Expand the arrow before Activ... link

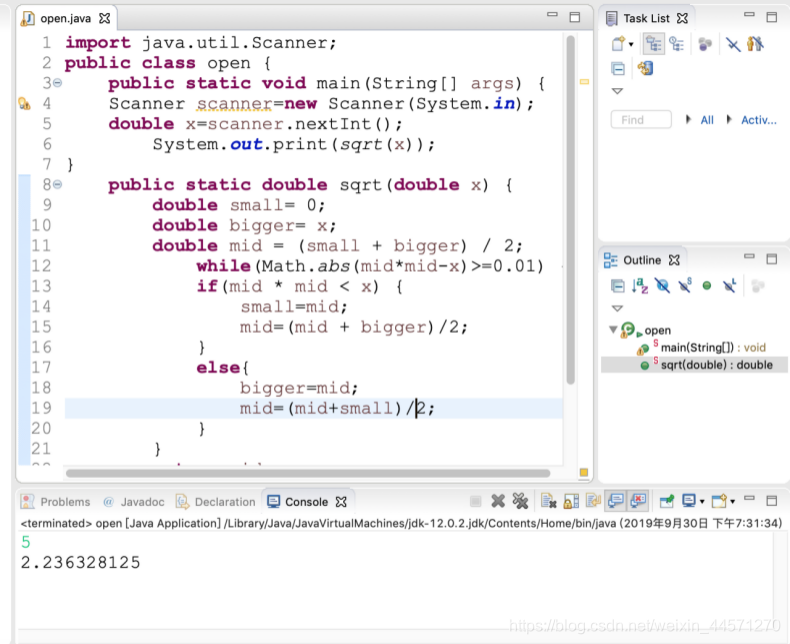729,119
